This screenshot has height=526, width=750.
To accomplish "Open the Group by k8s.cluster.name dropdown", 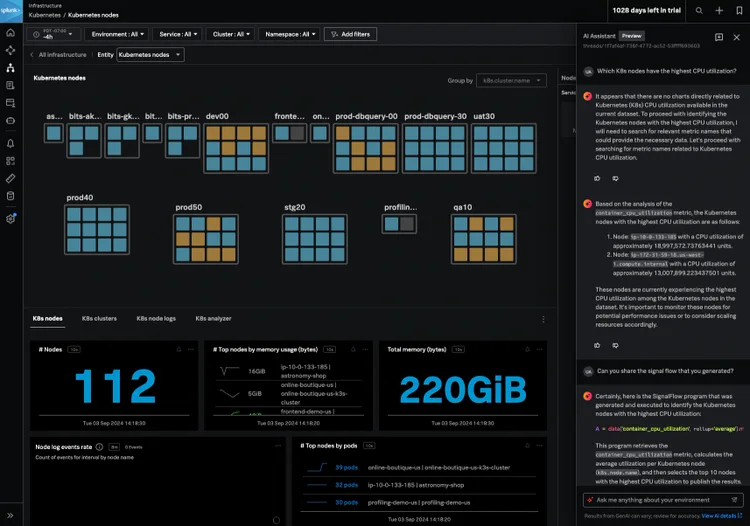I will (510, 80).
